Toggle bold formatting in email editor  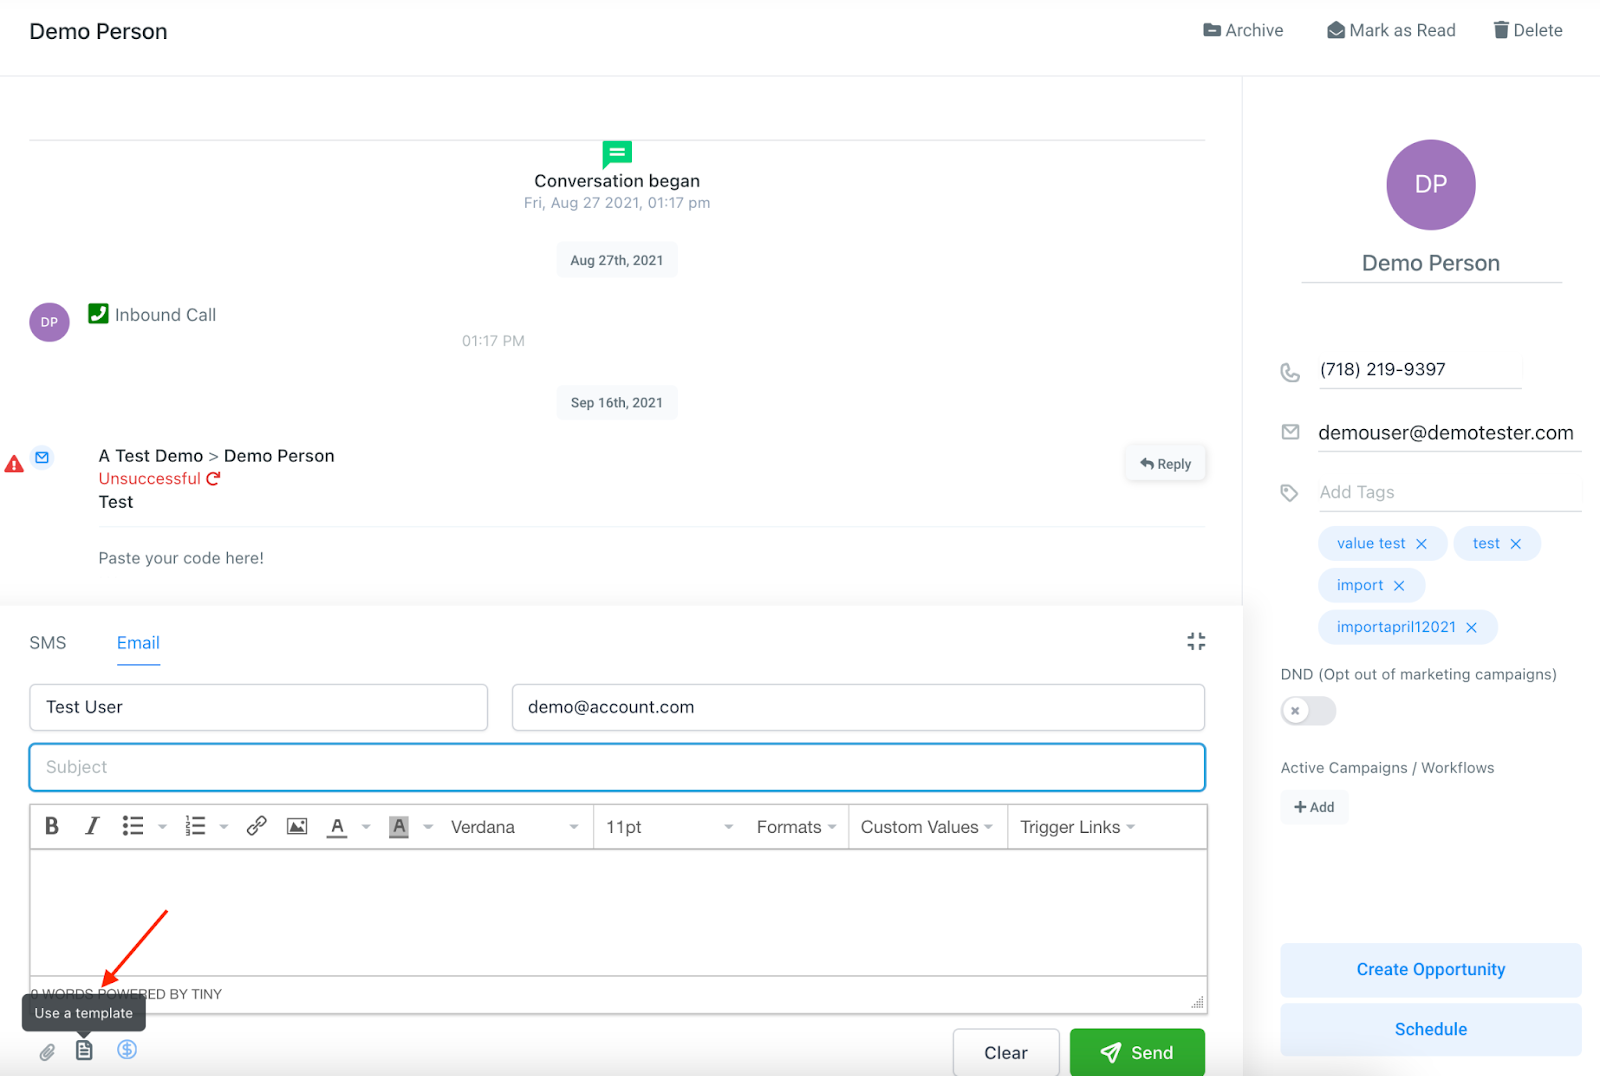coord(52,826)
